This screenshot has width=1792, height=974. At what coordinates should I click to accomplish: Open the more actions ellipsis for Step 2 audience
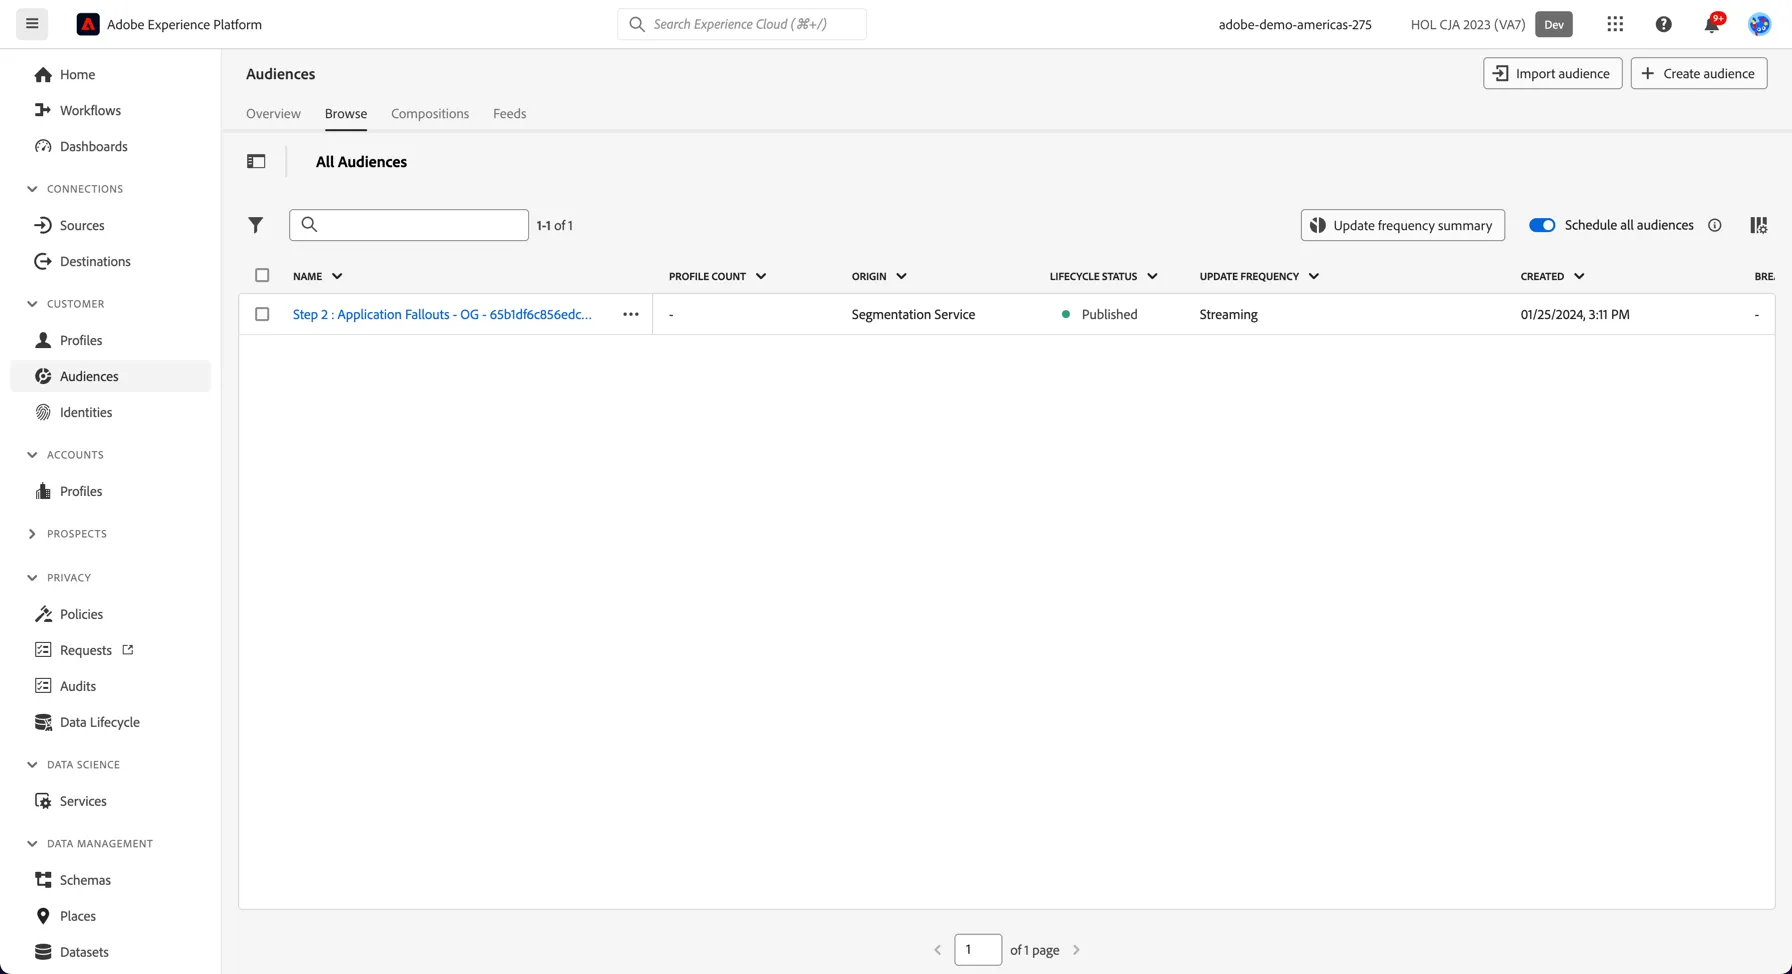tap(631, 314)
